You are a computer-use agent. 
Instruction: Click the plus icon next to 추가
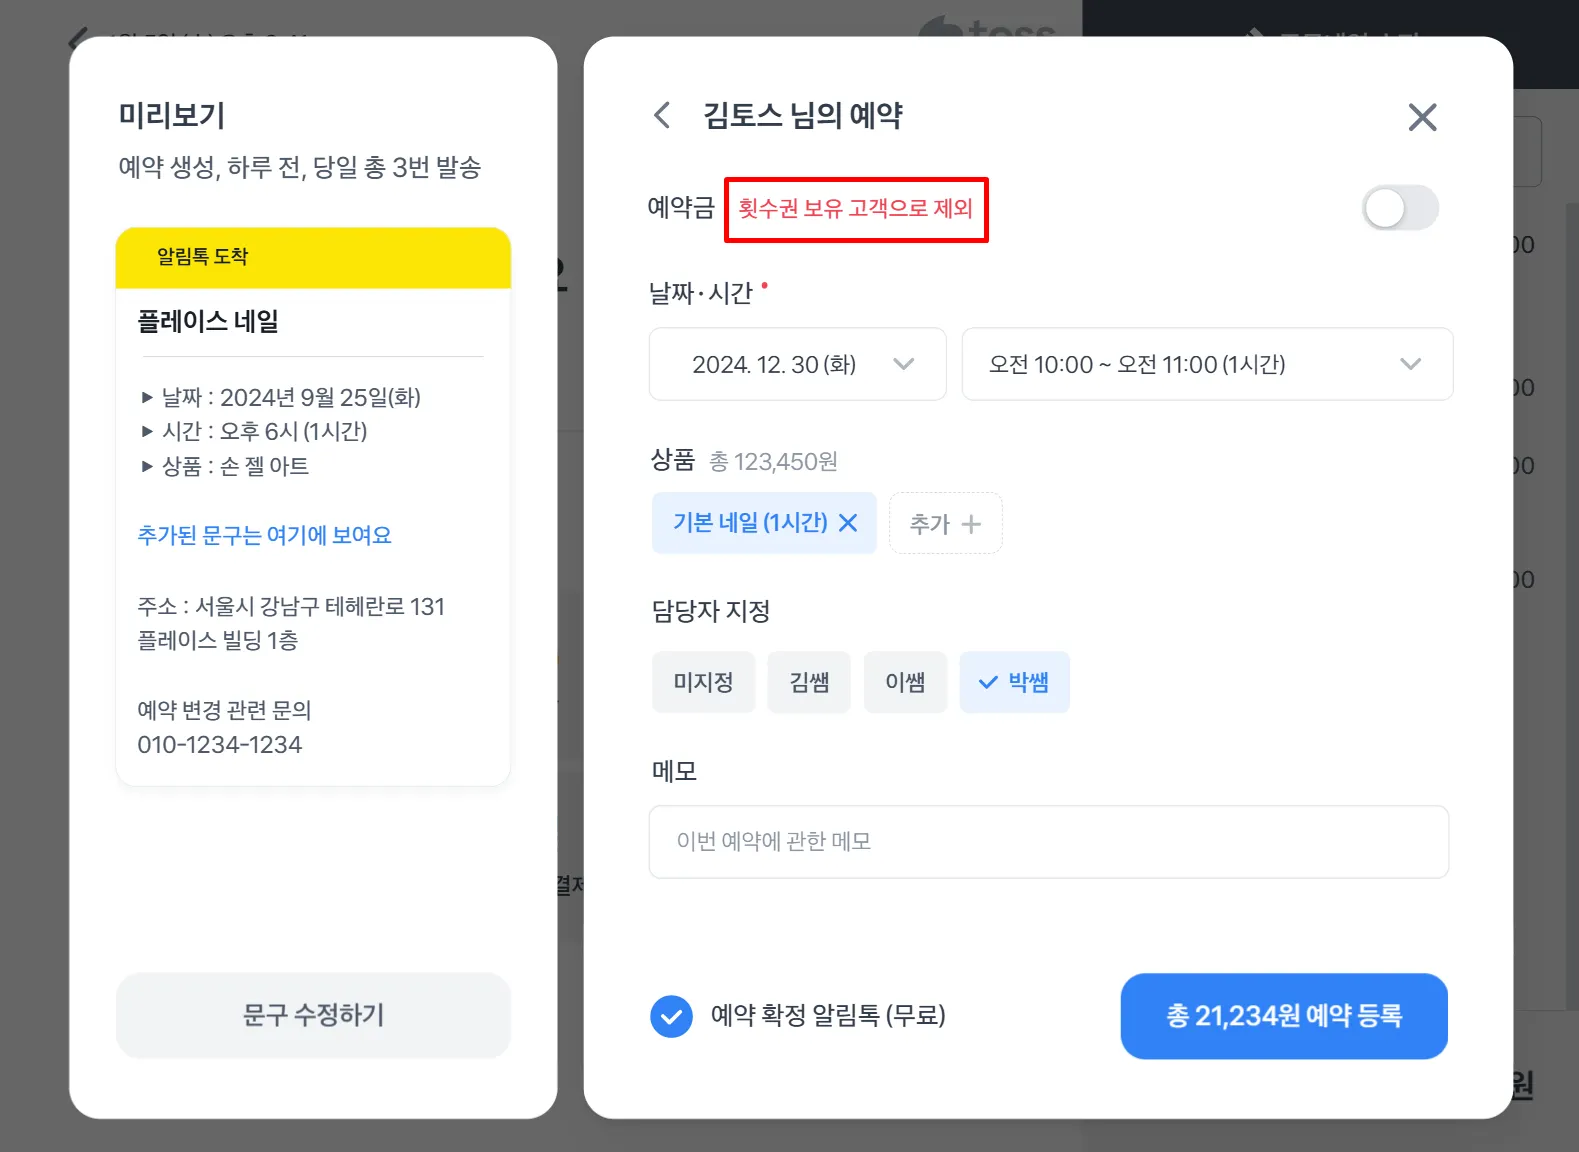tap(971, 524)
